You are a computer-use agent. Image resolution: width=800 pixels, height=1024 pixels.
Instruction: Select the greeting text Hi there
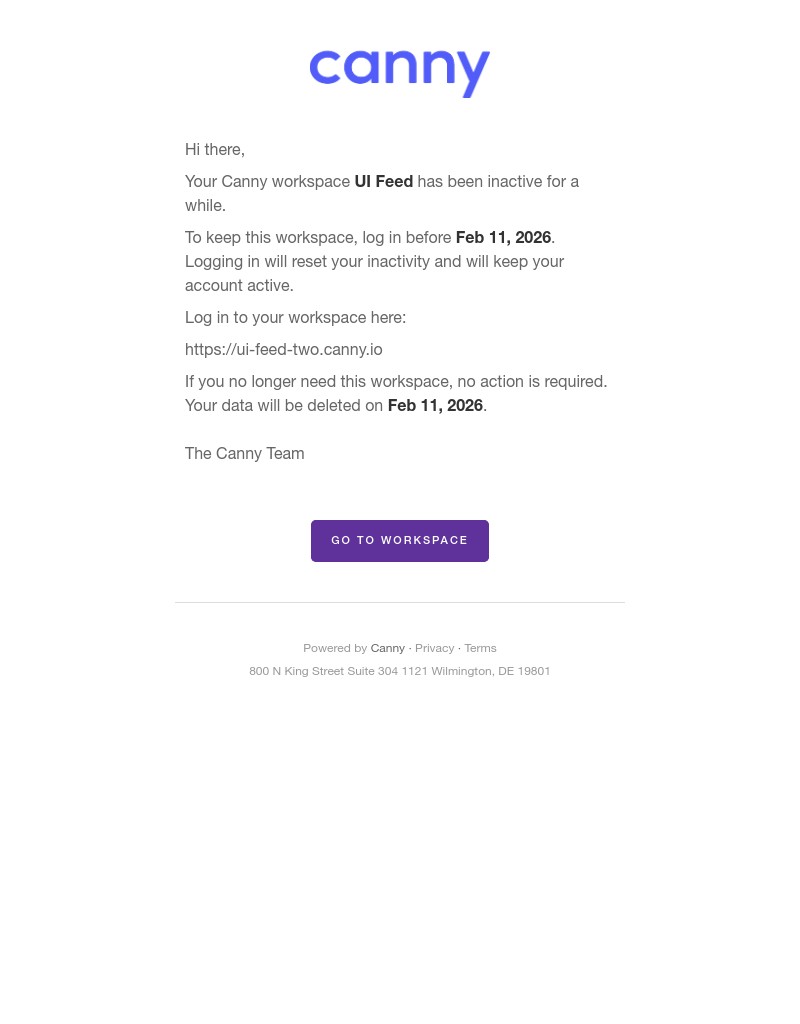(x=214, y=149)
